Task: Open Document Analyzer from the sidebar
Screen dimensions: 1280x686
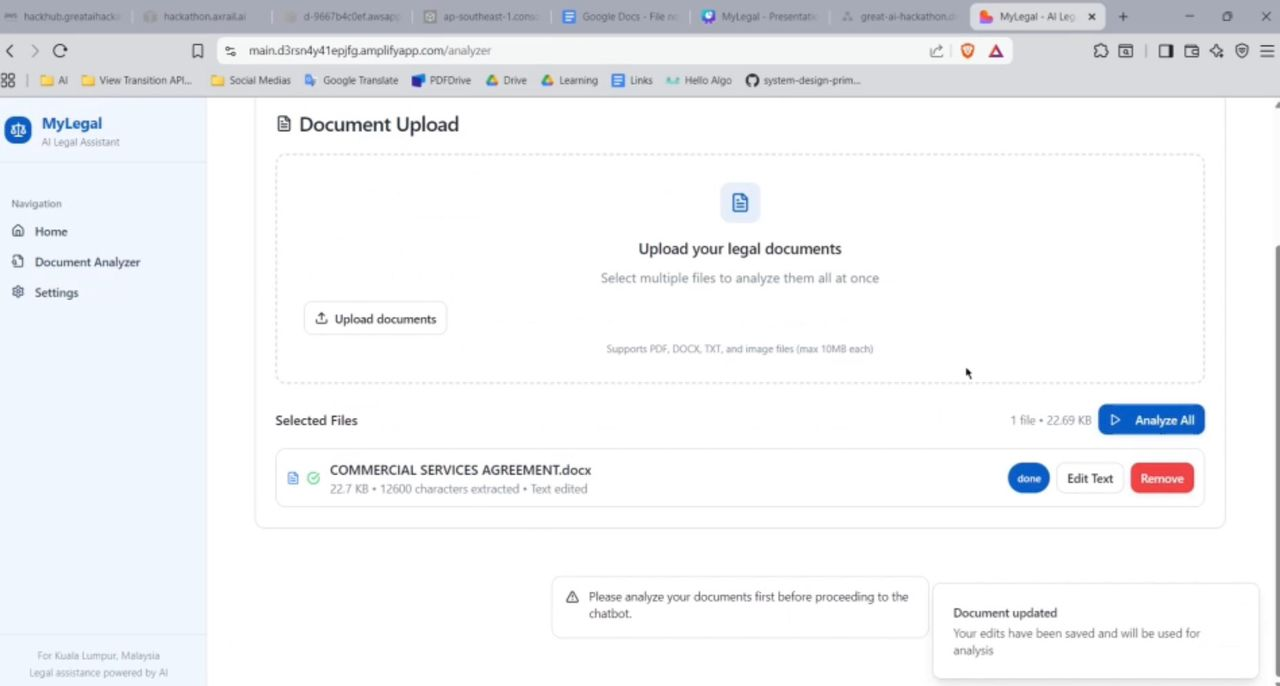Action: (x=87, y=261)
